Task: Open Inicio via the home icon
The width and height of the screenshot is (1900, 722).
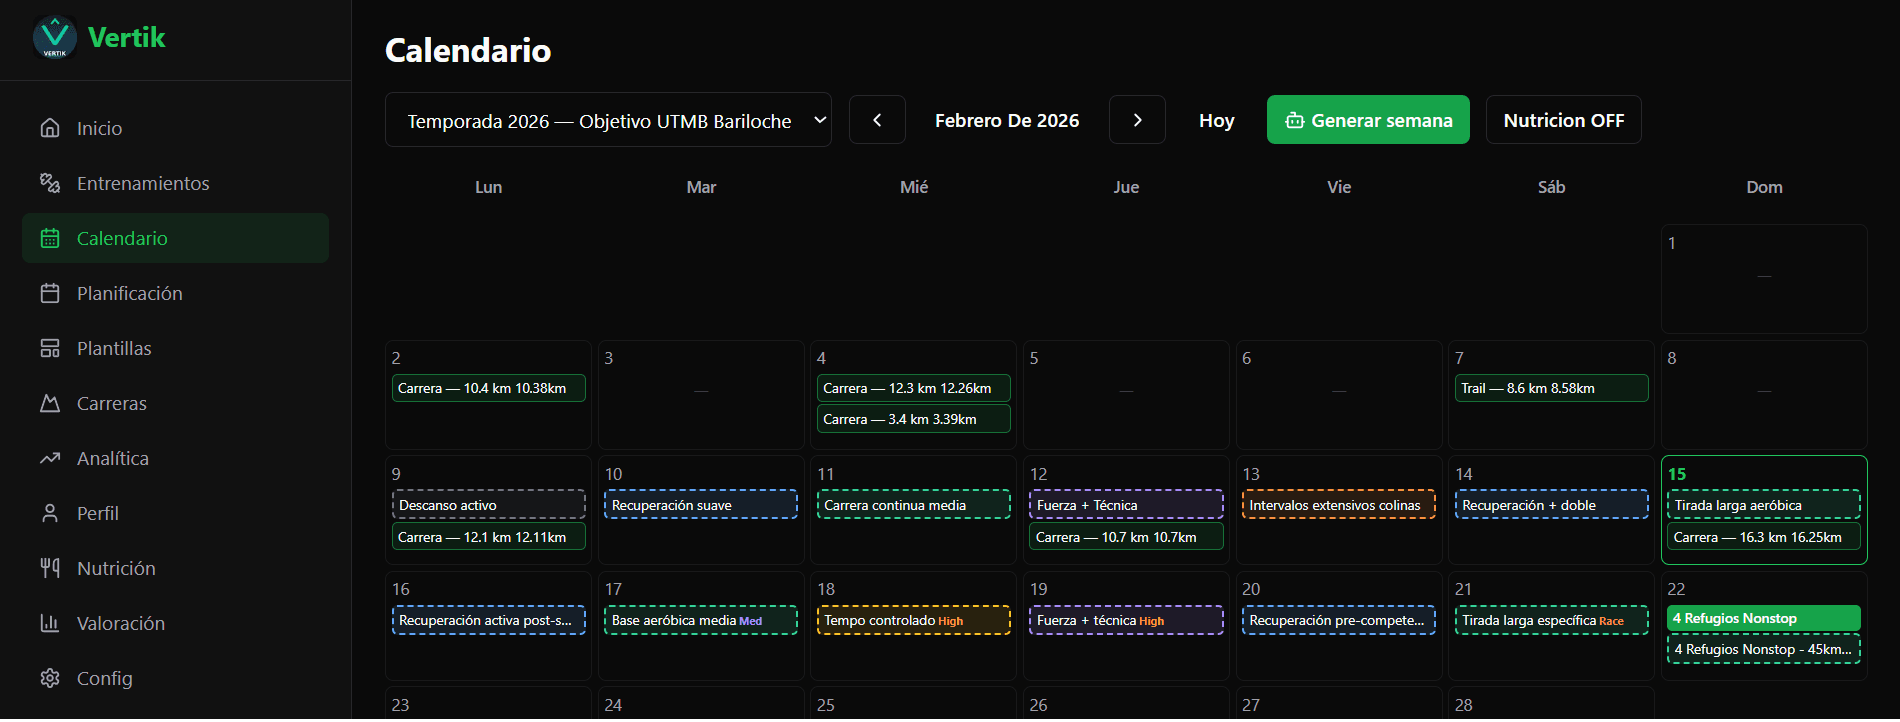Action: (50, 128)
